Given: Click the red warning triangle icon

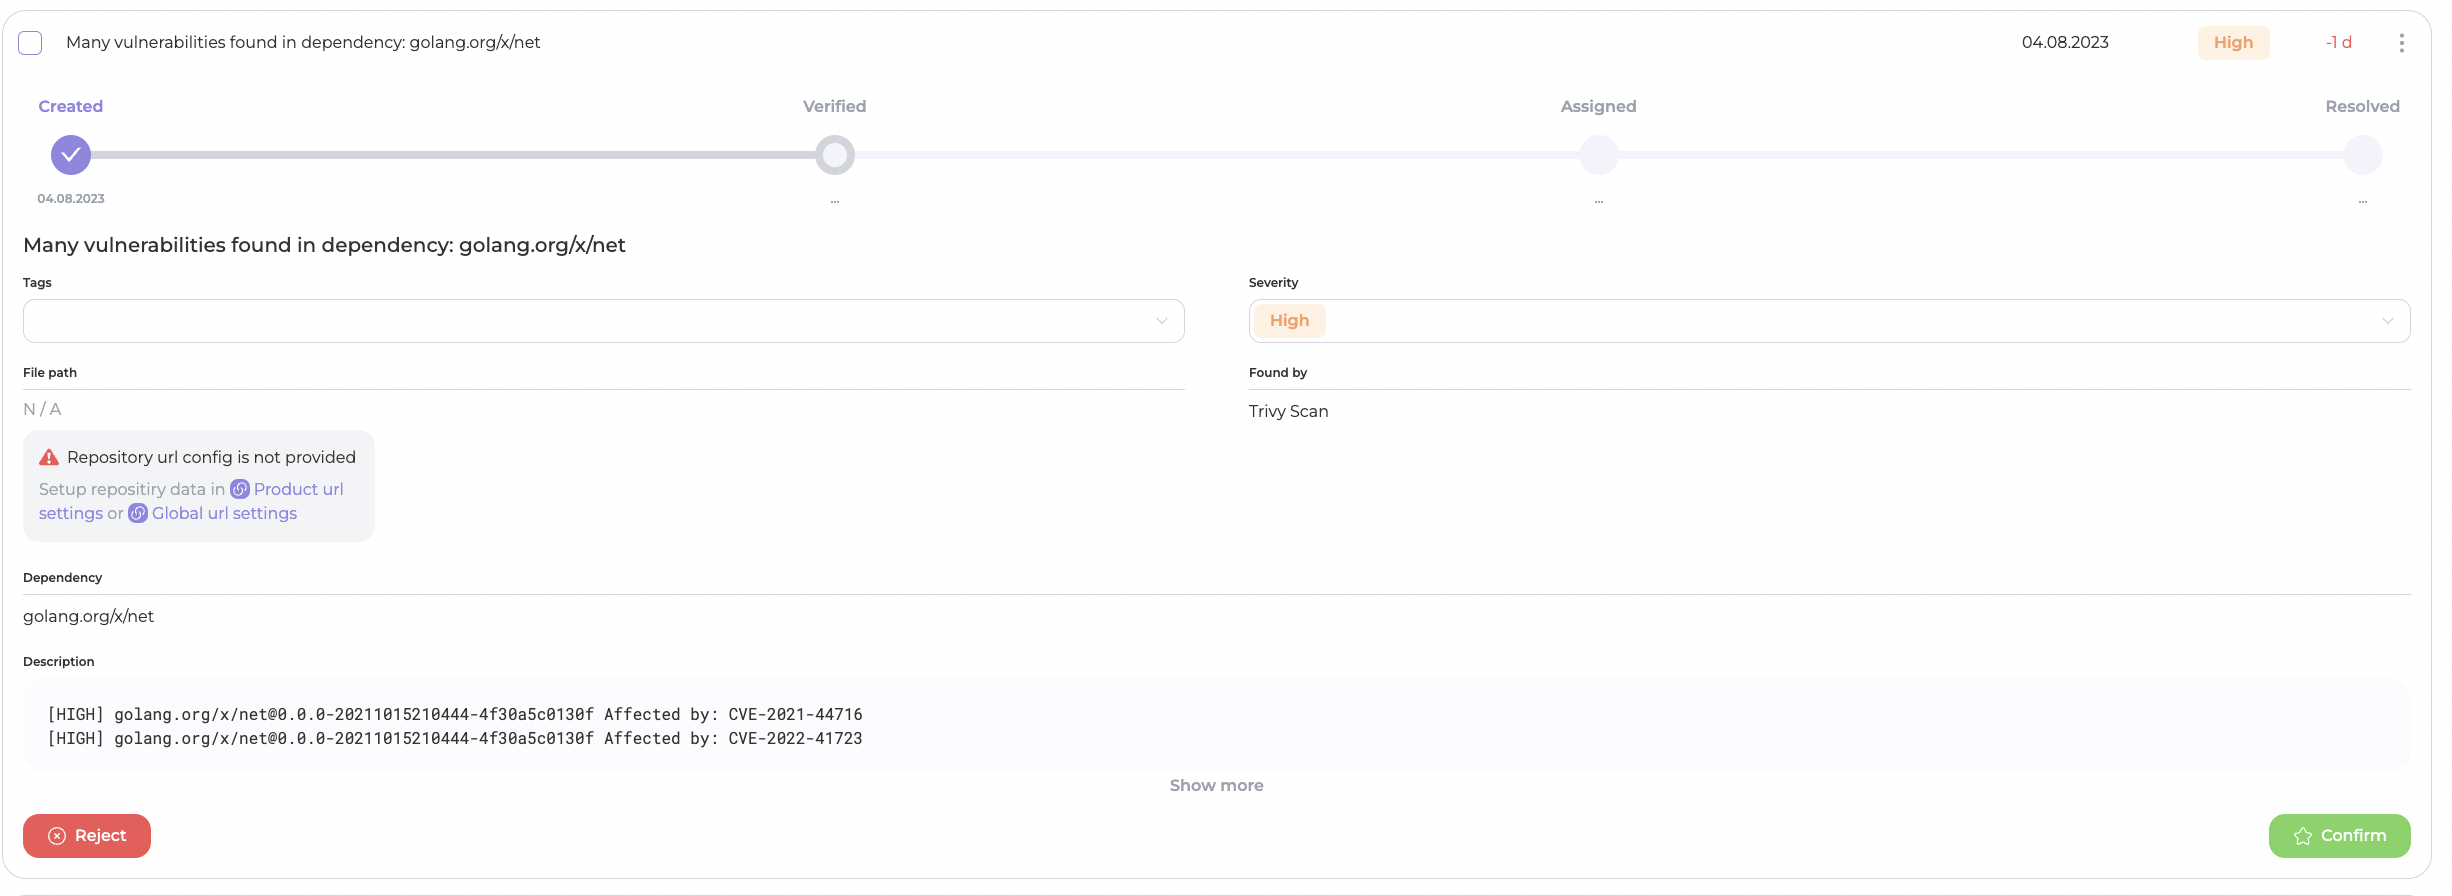Looking at the screenshot, I should [x=49, y=457].
